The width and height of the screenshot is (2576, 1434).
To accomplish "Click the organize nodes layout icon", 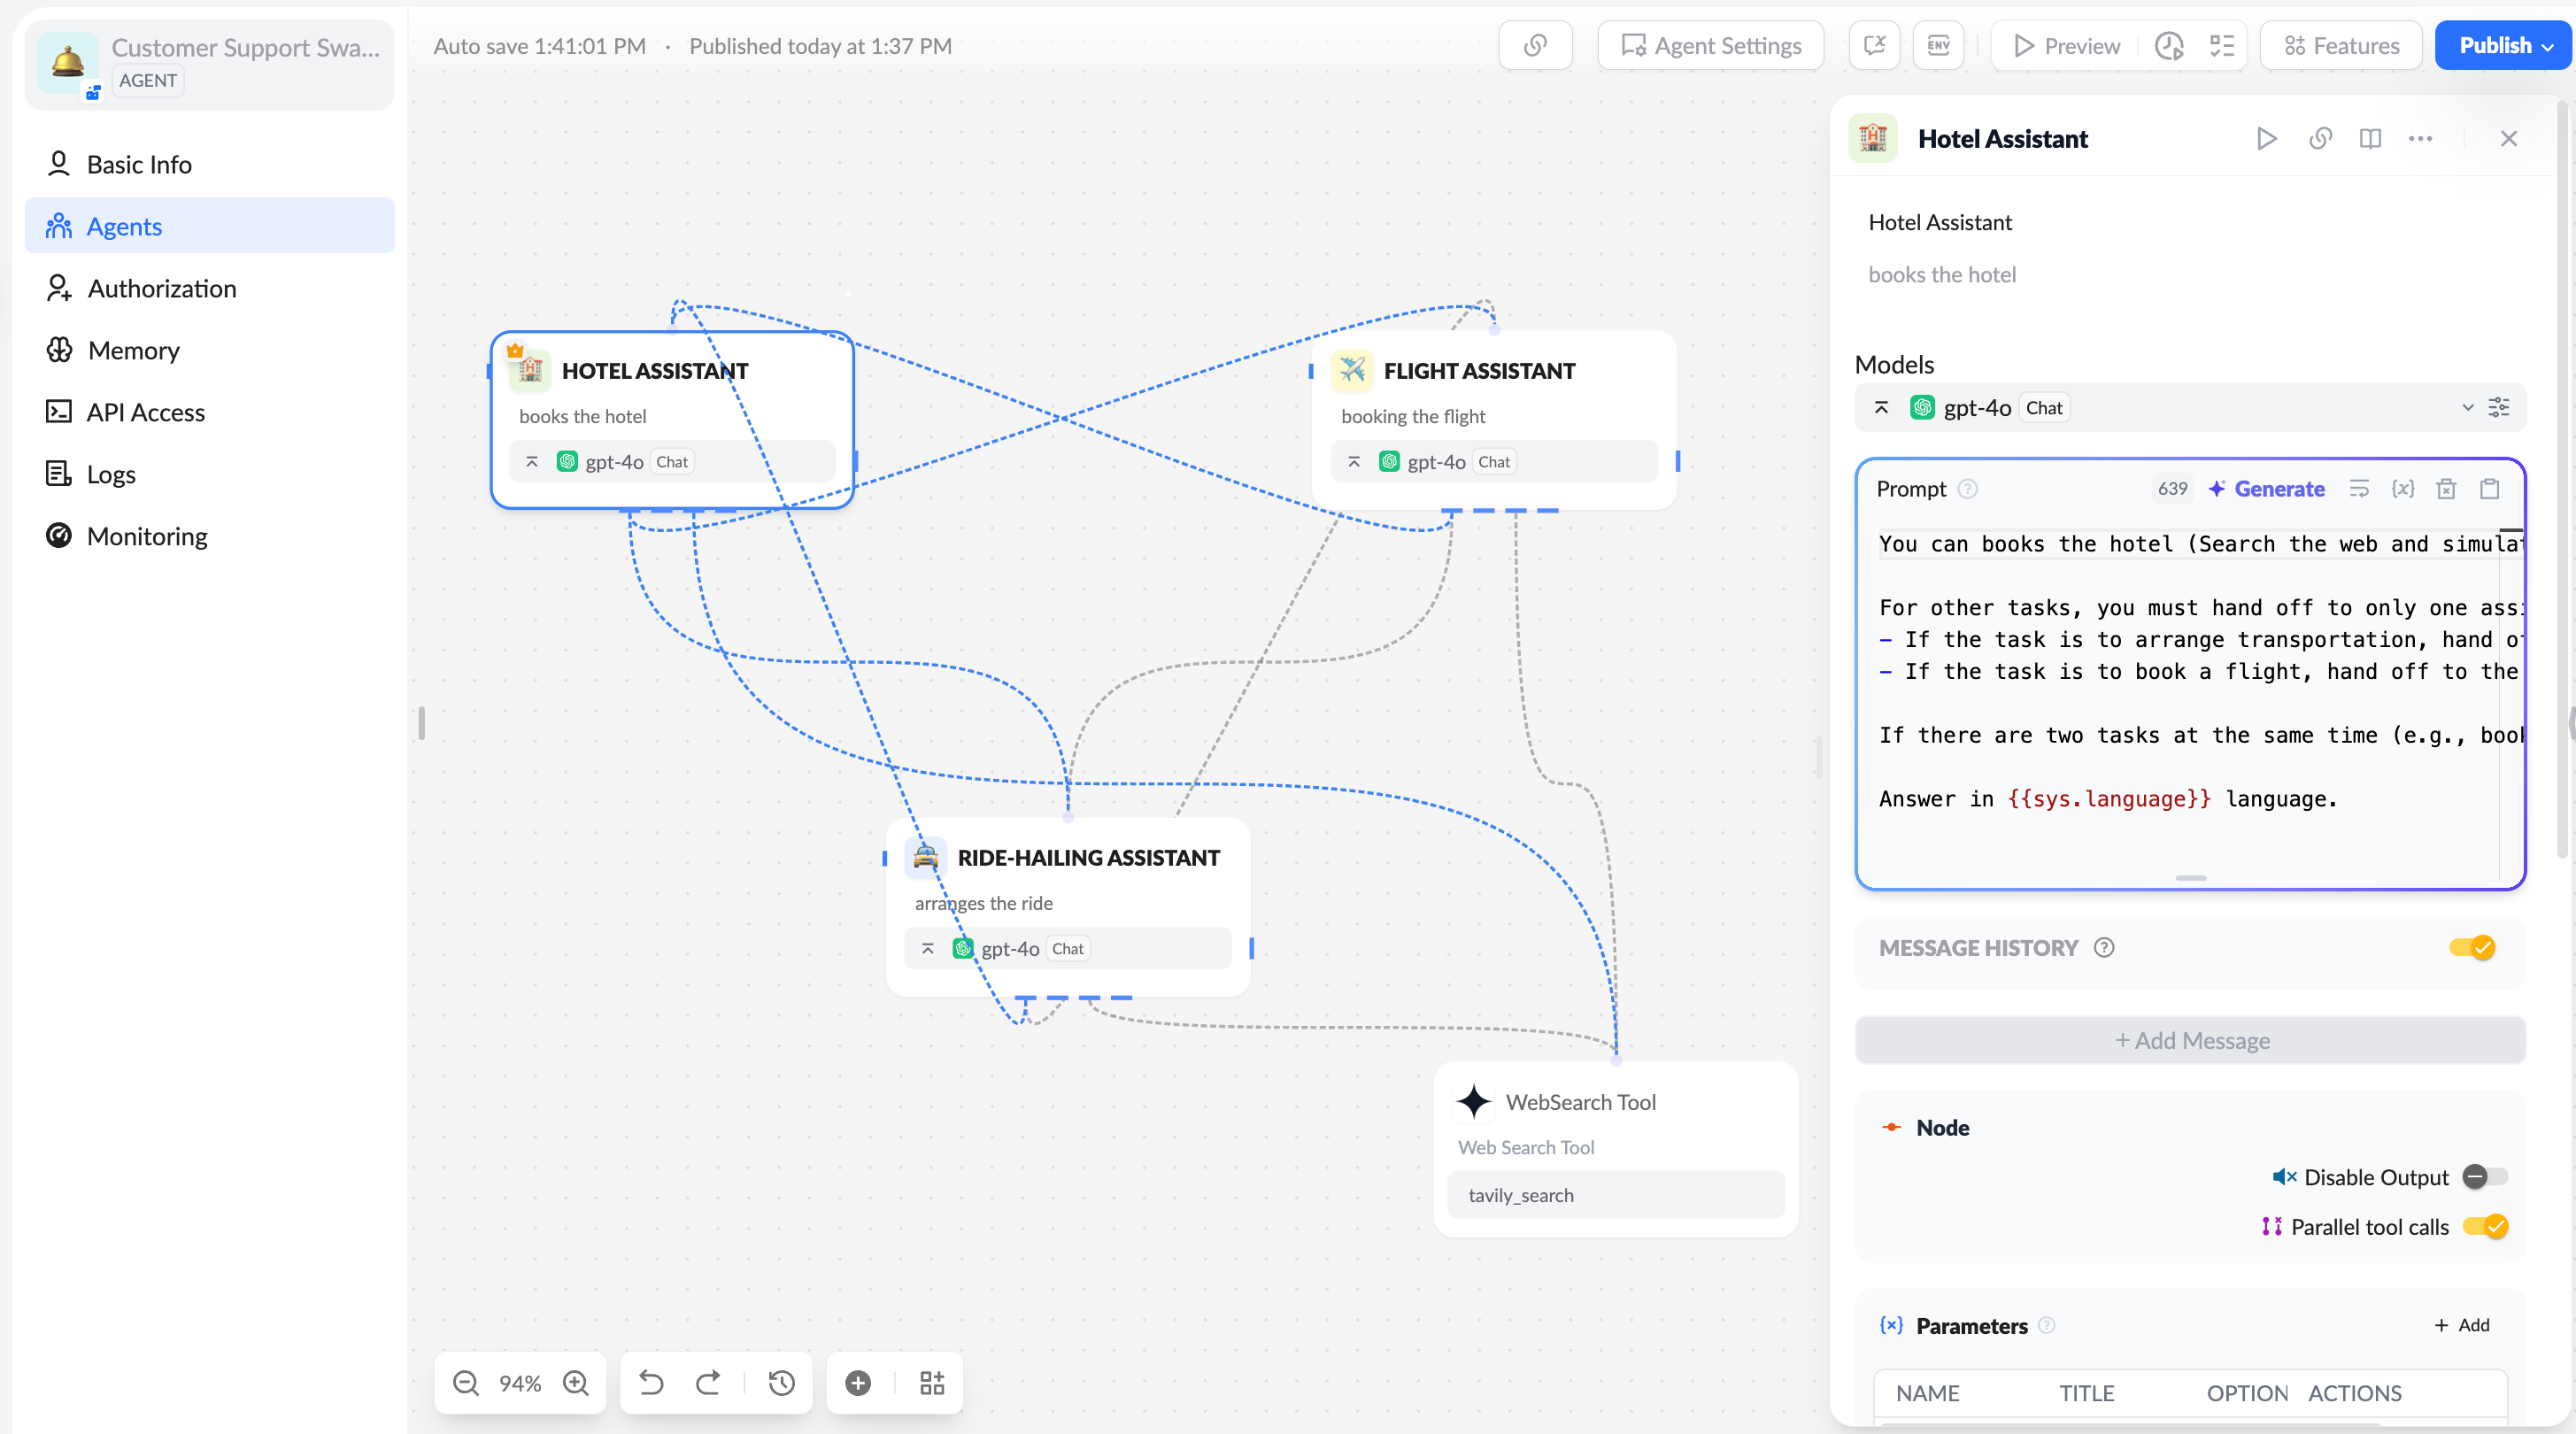I will 932,1383.
